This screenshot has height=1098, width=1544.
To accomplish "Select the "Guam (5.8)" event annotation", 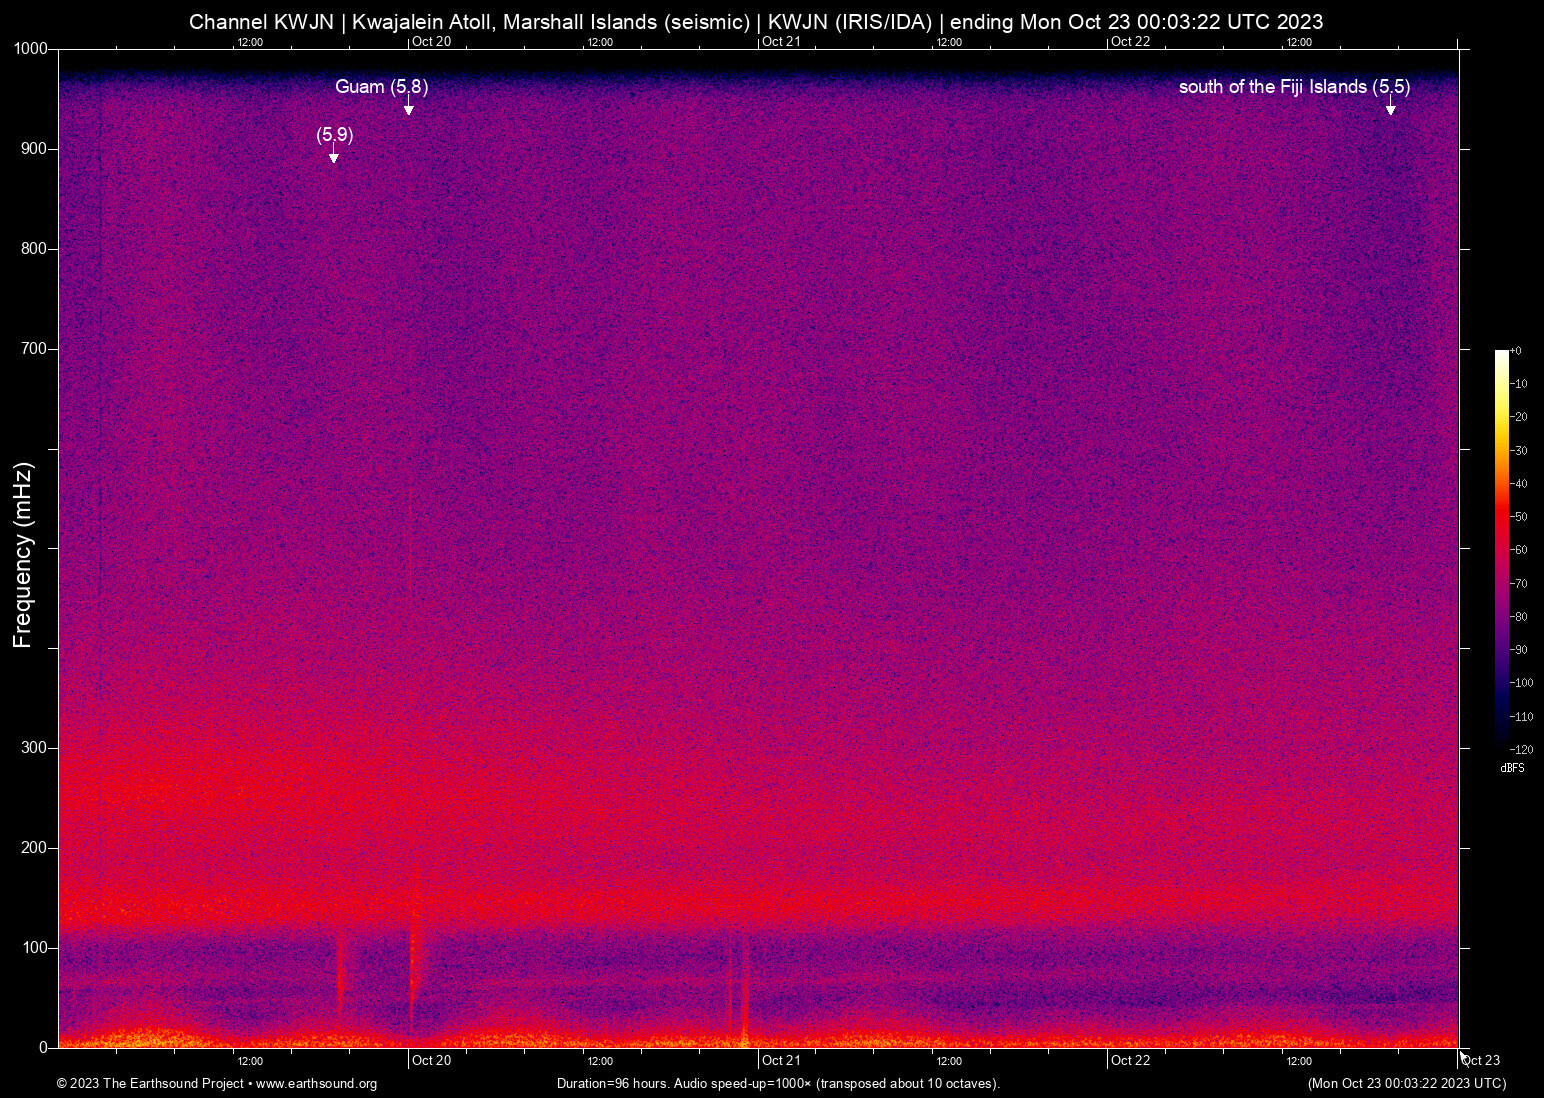I will (x=381, y=87).
